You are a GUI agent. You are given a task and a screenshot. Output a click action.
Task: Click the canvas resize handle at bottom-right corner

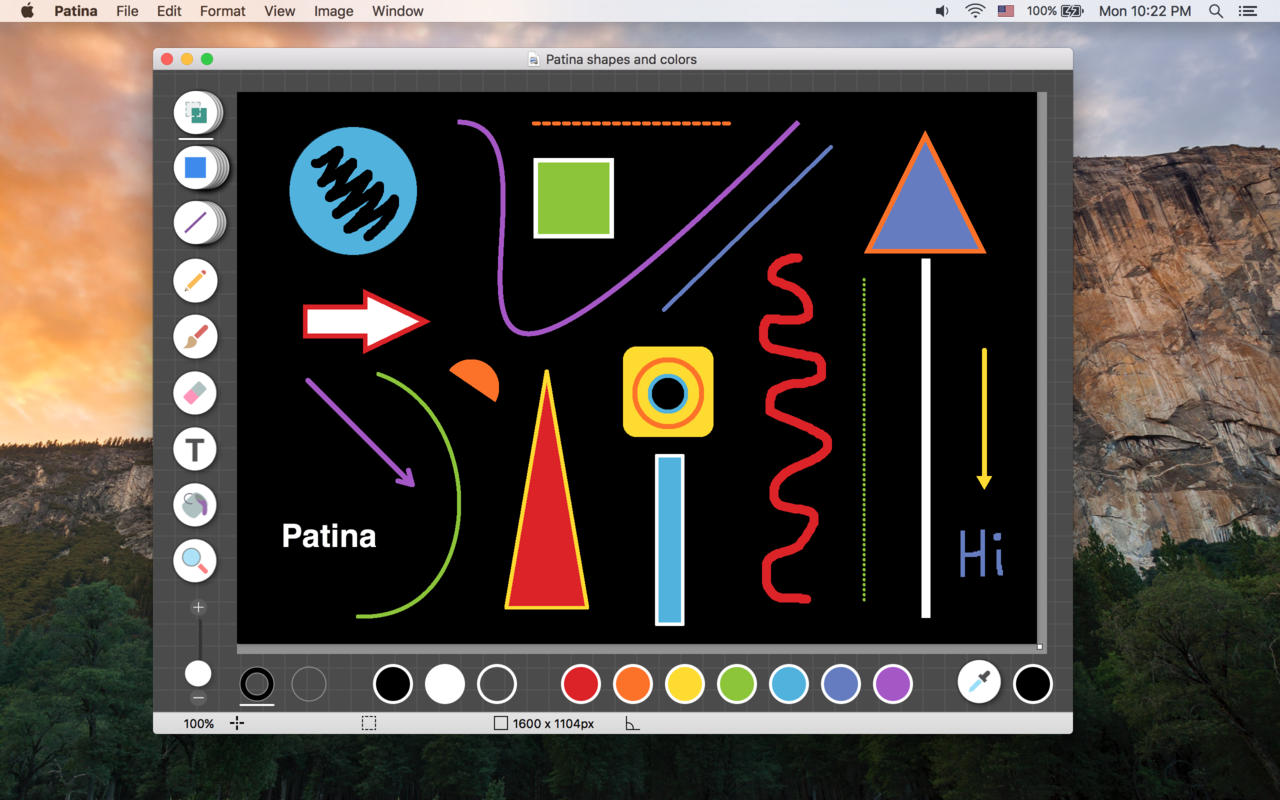[1040, 647]
